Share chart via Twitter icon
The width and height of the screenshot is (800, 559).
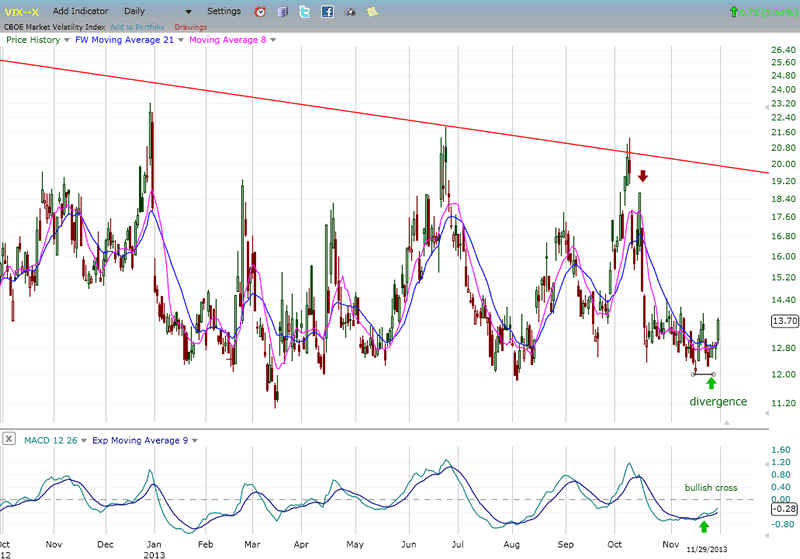(x=304, y=12)
